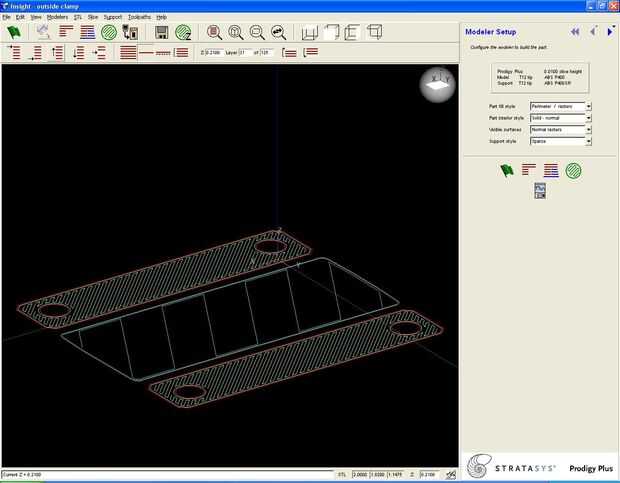Toggle the layer range display icon
This screenshot has height=483, width=620.
coord(181,52)
